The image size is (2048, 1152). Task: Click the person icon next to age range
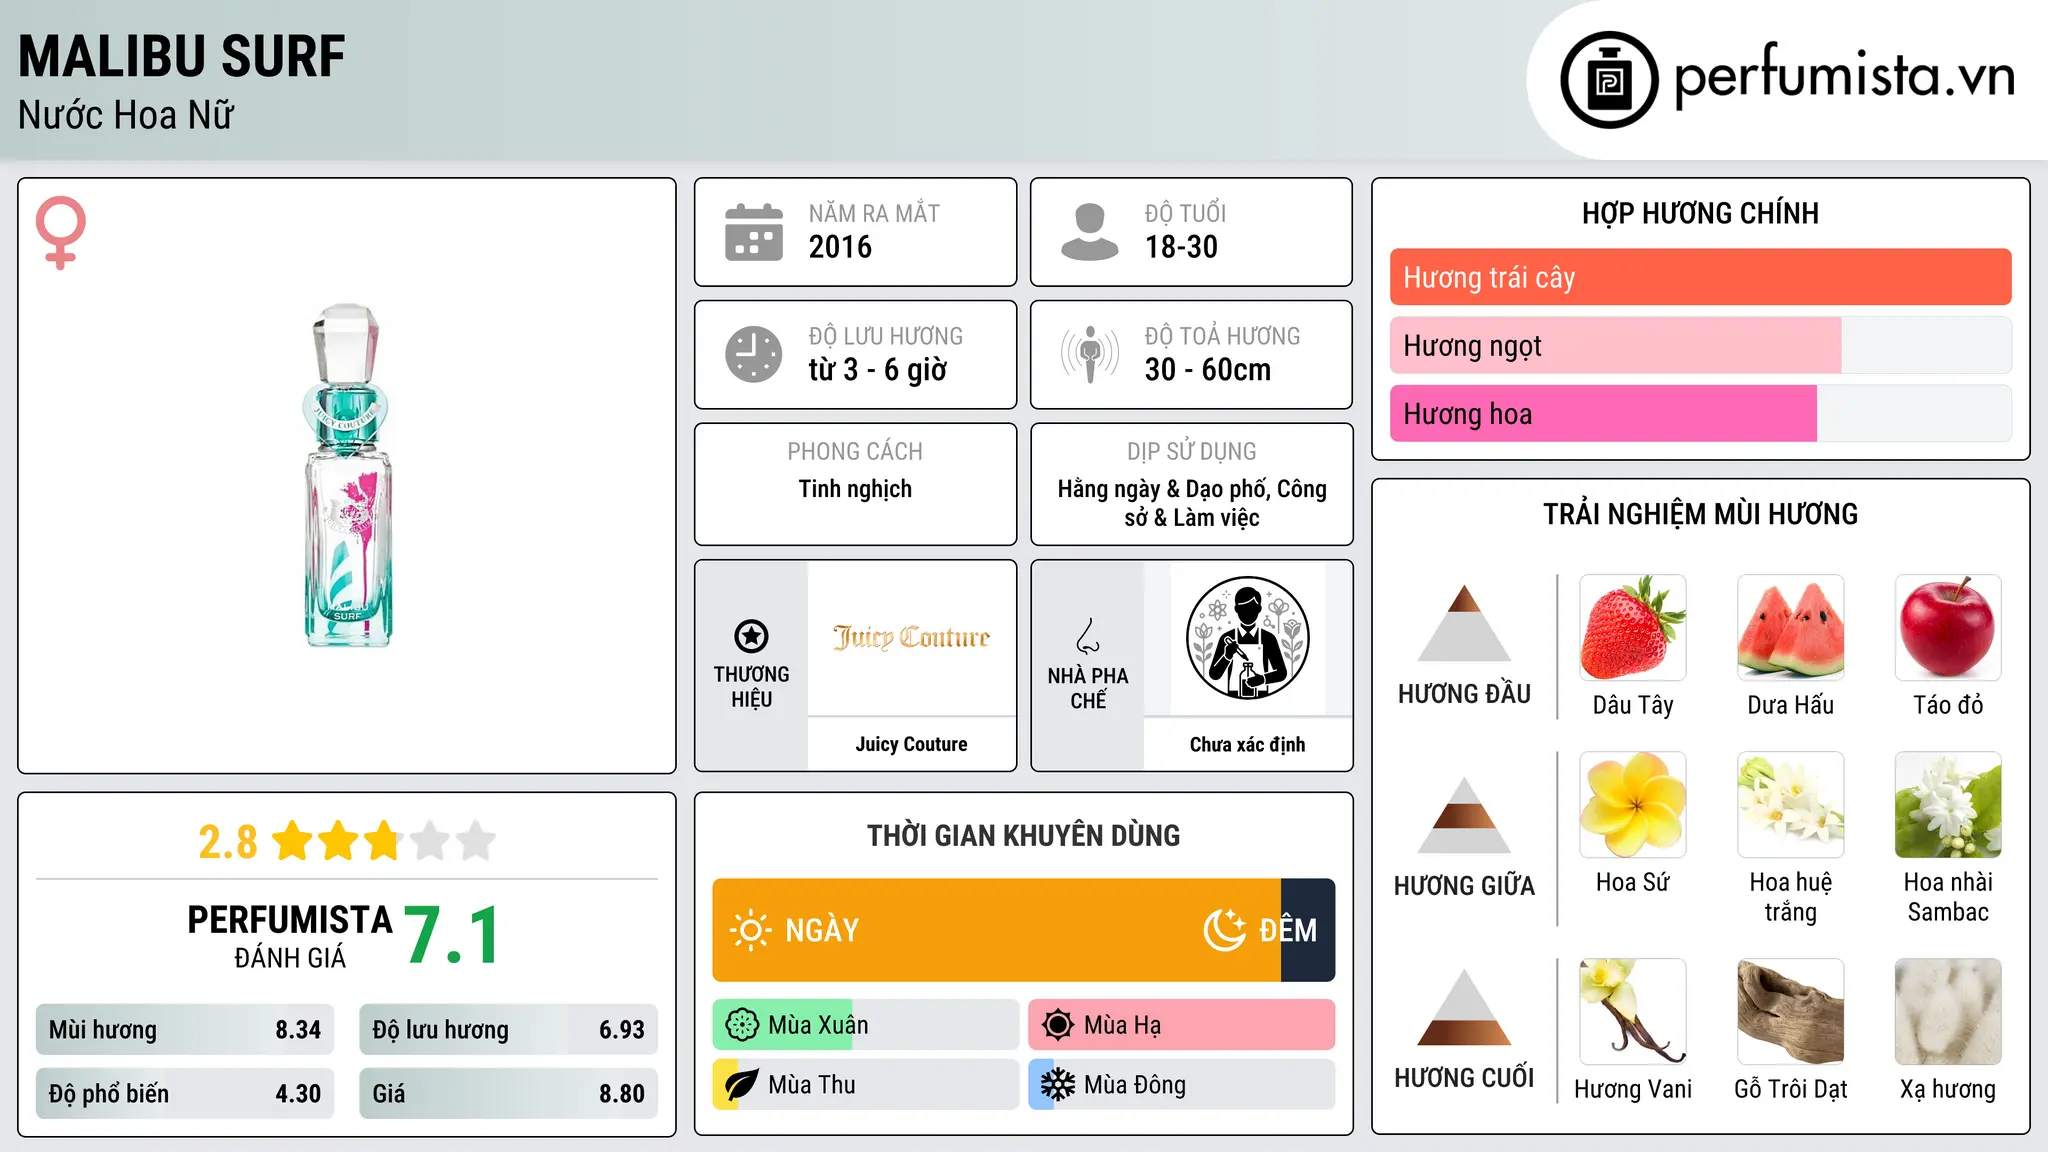(1090, 232)
